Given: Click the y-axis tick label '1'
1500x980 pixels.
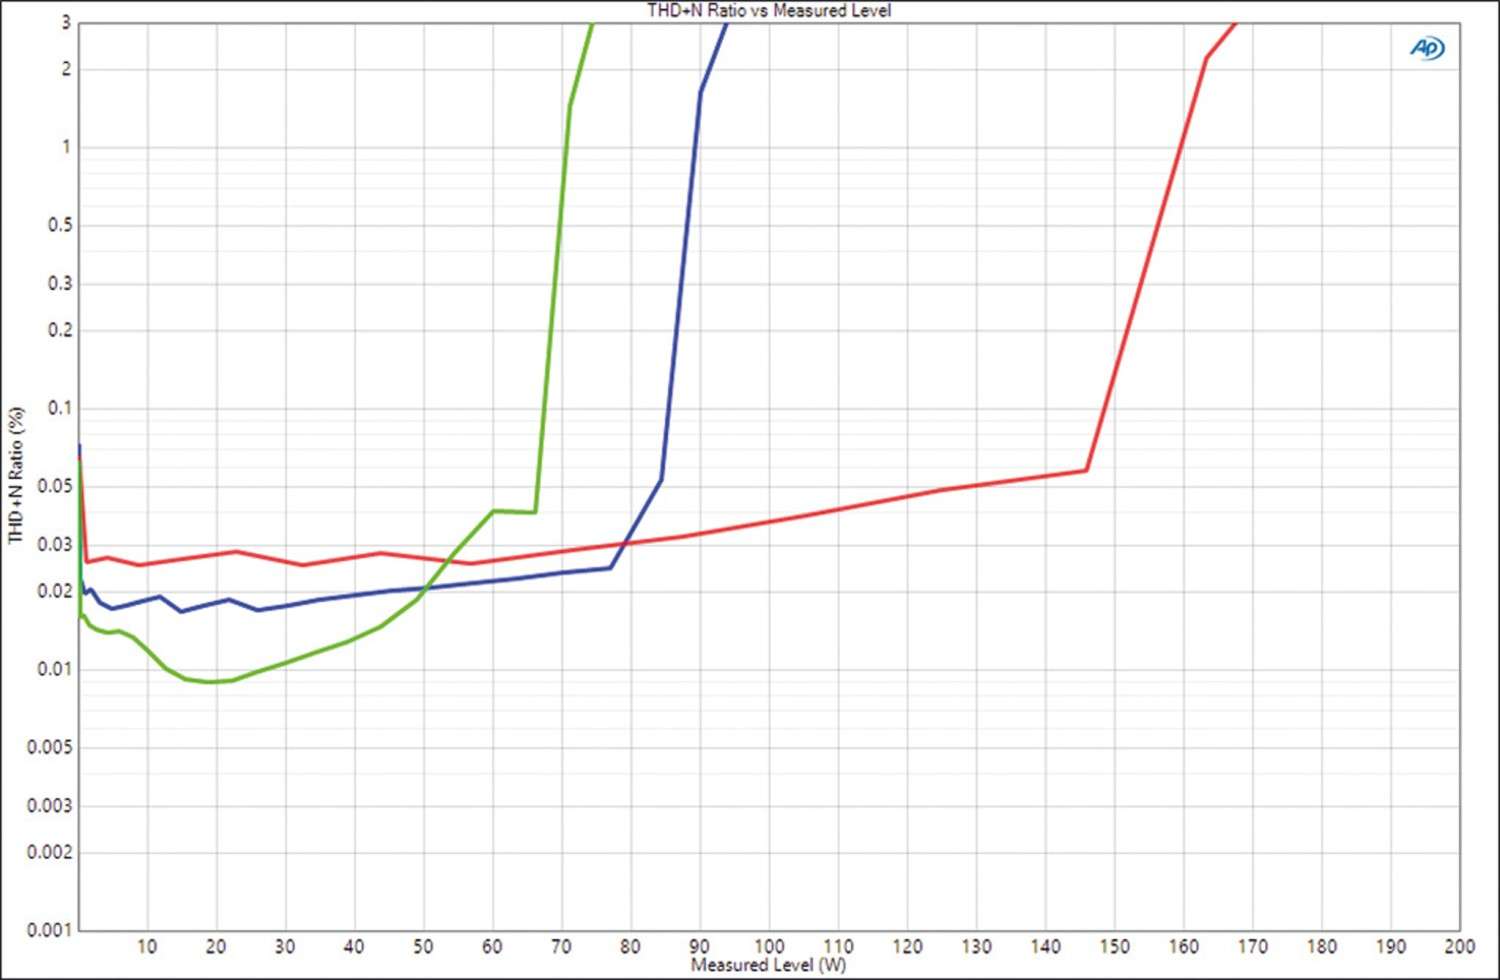Looking at the screenshot, I should pyautogui.click(x=66, y=147).
